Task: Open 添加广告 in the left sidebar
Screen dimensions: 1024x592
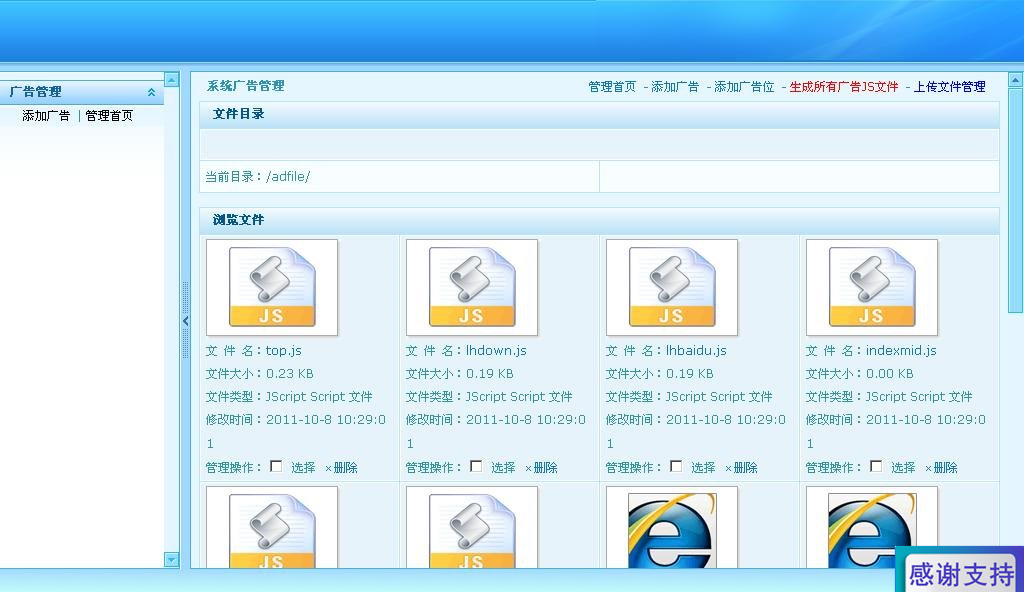Action: pos(46,116)
